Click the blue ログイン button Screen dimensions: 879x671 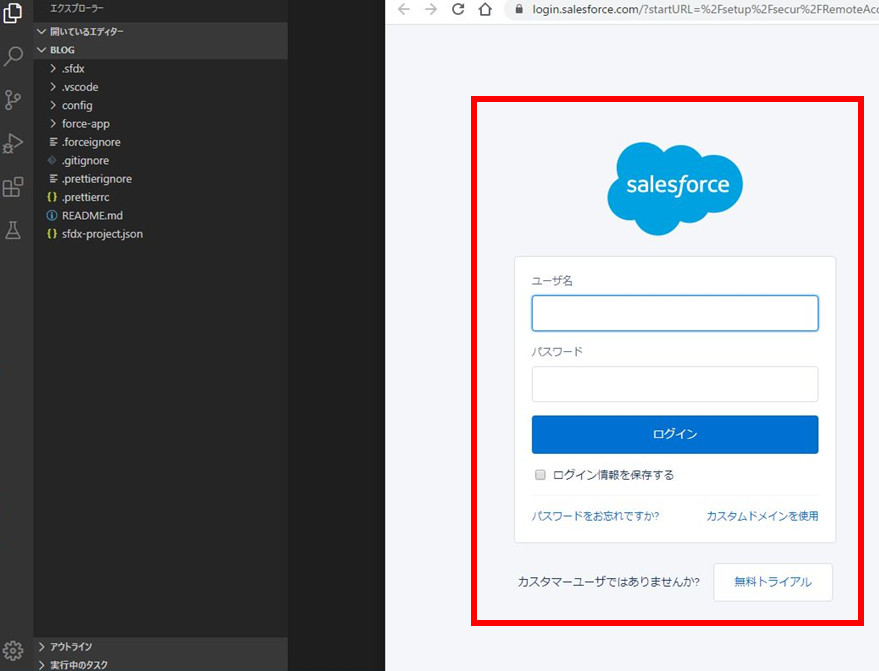674,434
